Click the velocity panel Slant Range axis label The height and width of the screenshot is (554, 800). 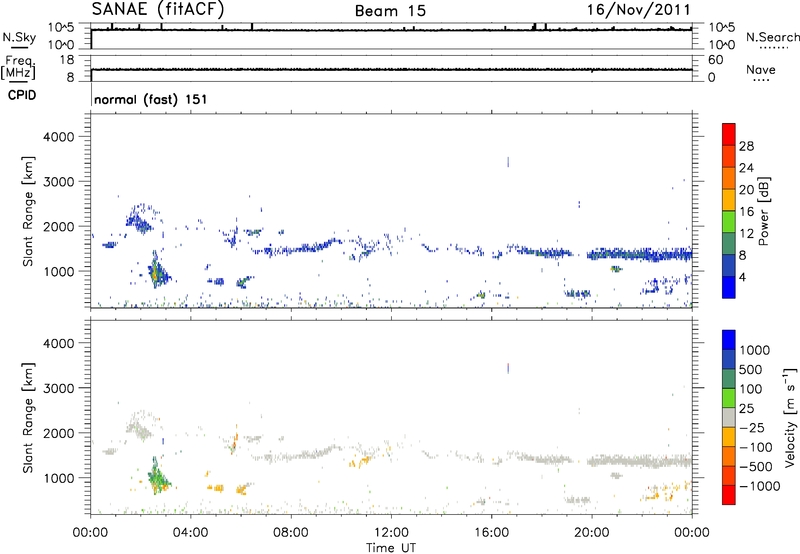point(28,417)
